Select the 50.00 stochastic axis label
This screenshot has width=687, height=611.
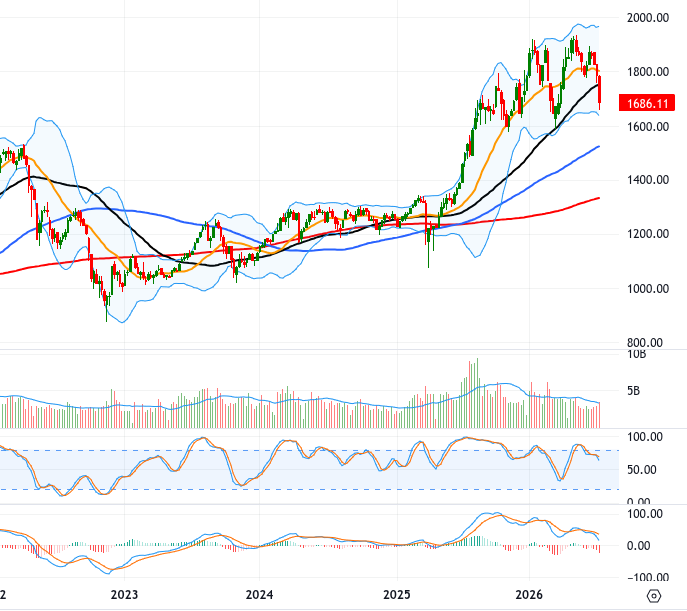pyautogui.click(x=642, y=470)
